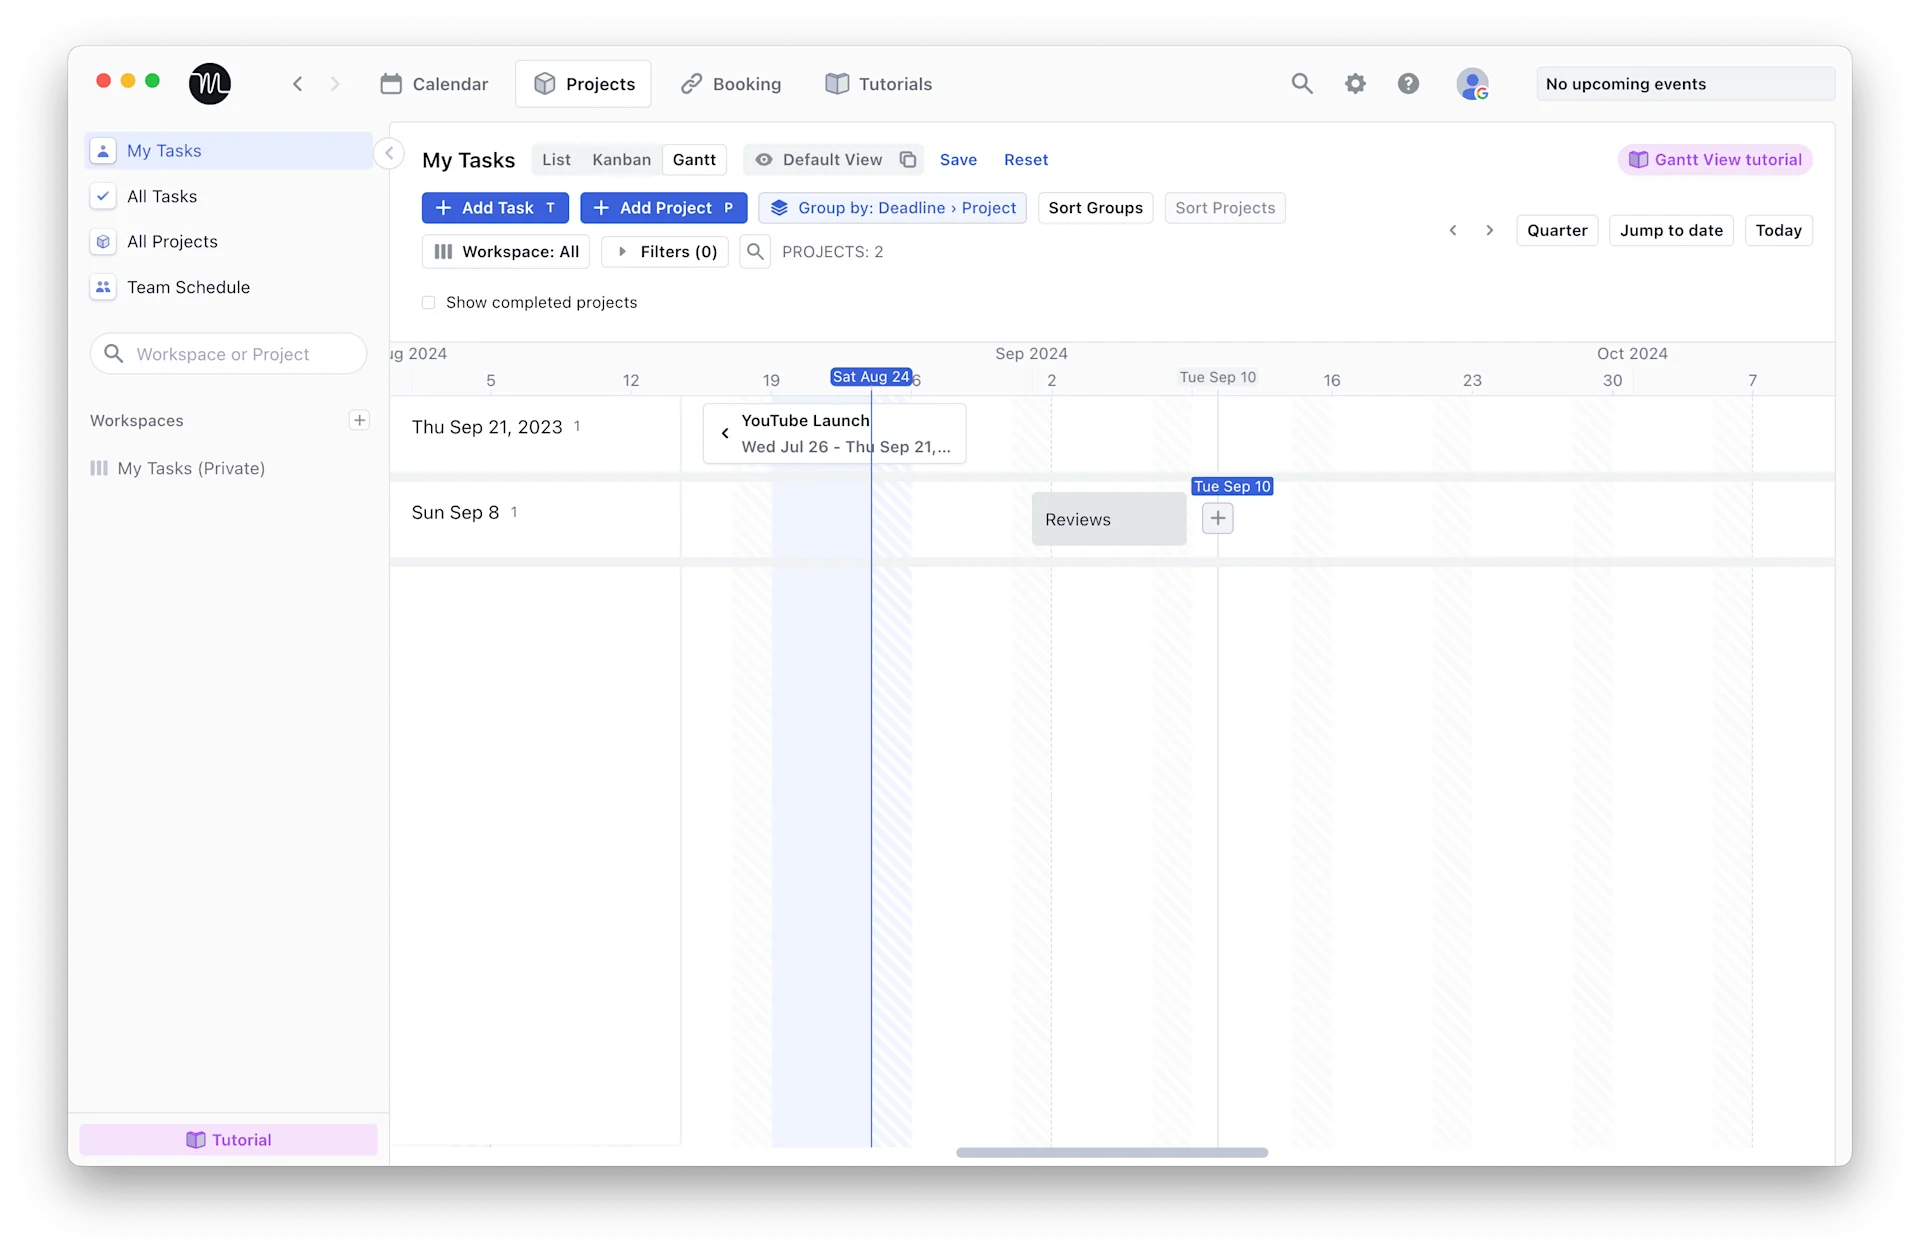This screenshot has height=1256, width=1920.
Task: Open settings via the gear icon
Action: click(x=1357, y=84)
